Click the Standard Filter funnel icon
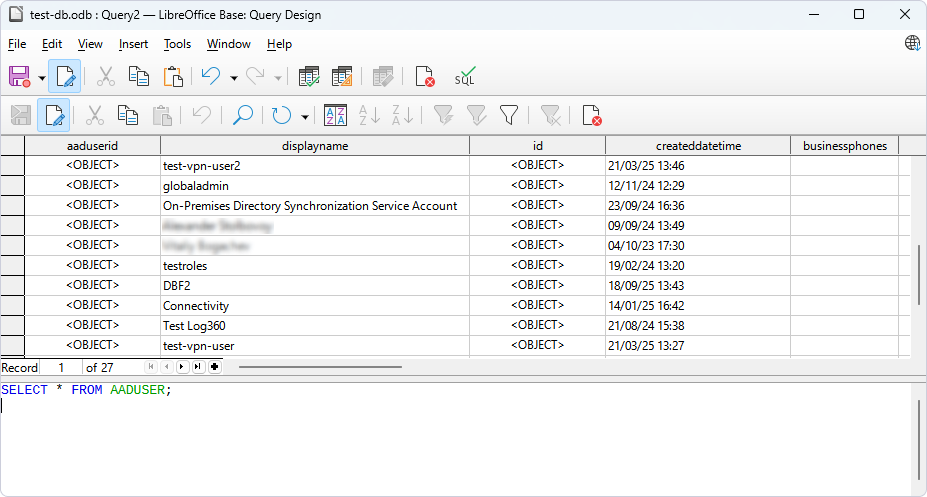Screen dimensions: 927x497 (509, 116)
